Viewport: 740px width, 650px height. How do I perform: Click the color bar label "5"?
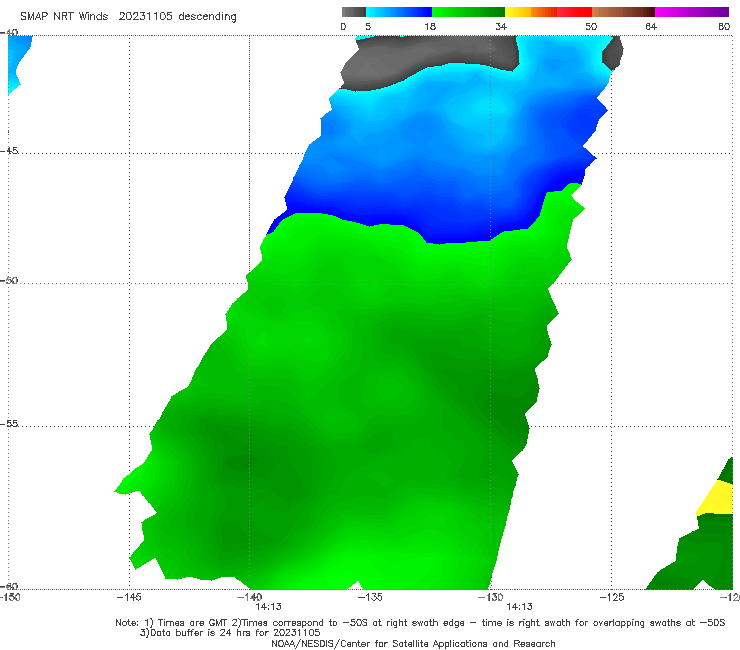[x=368, y=27]
